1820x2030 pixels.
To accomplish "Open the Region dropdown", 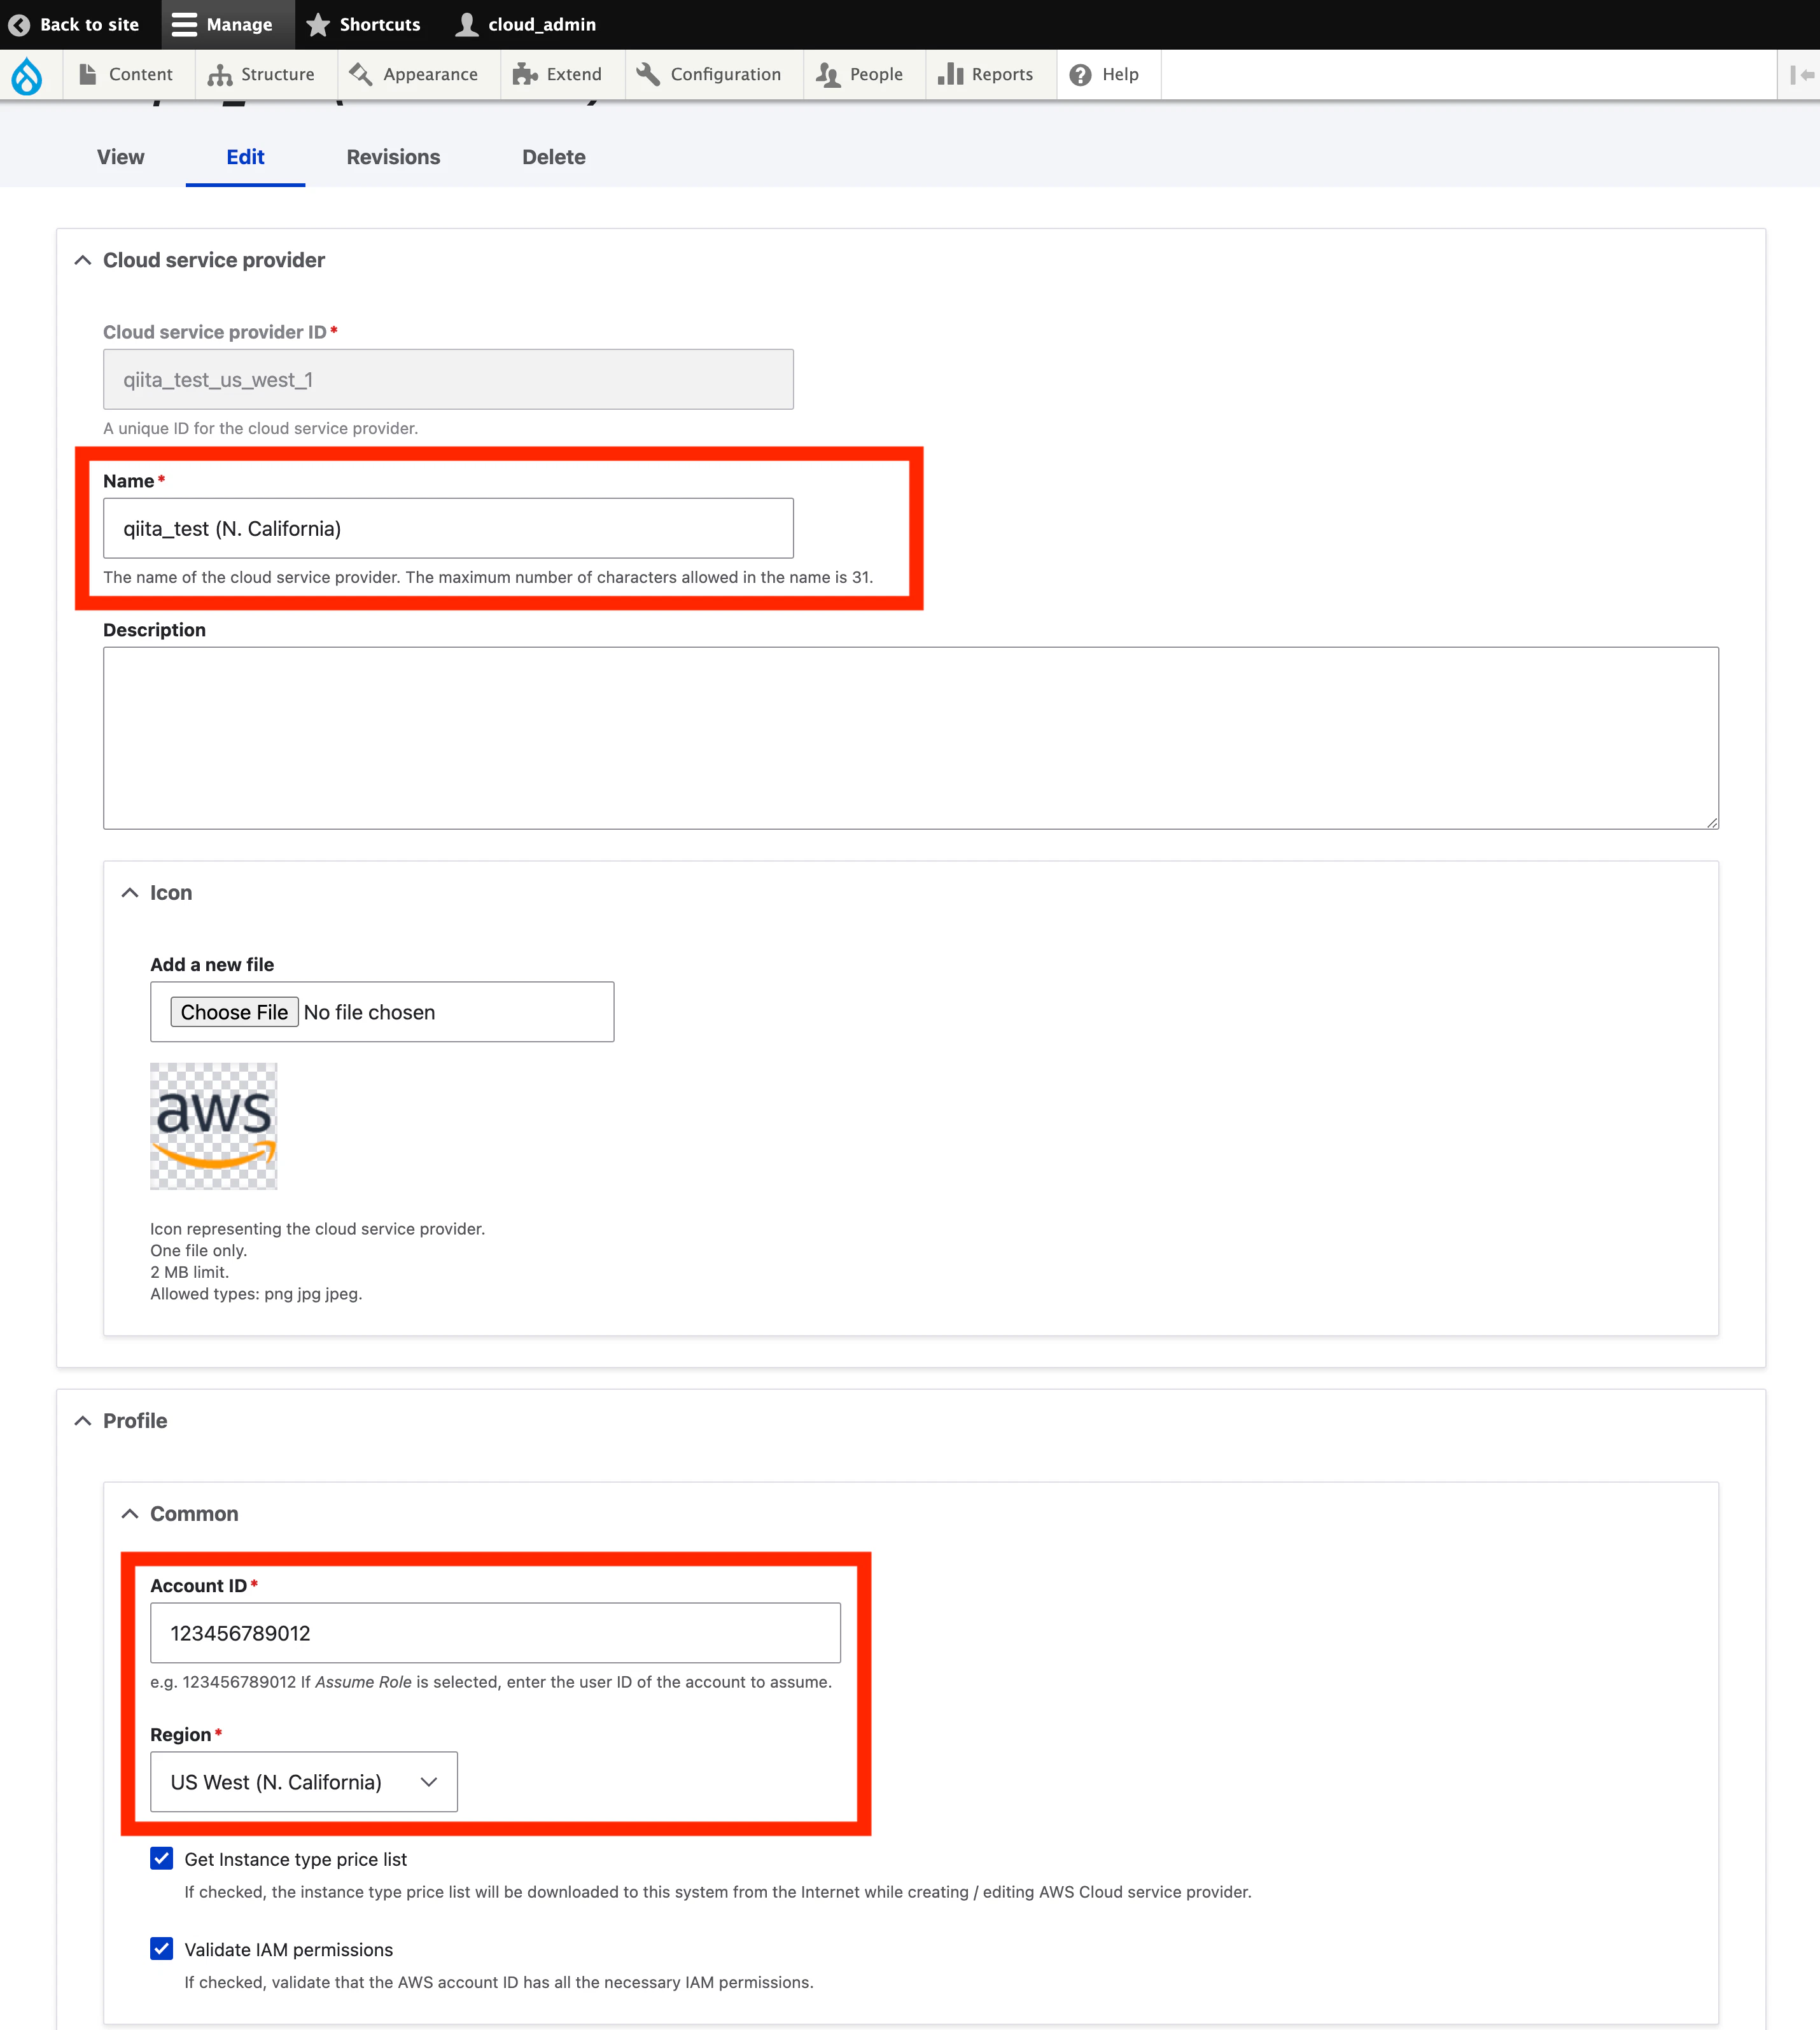I will tap(304, 1782).
